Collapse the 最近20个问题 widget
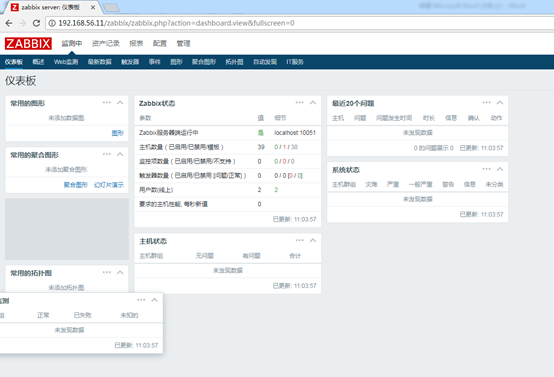 coord(500,102)
